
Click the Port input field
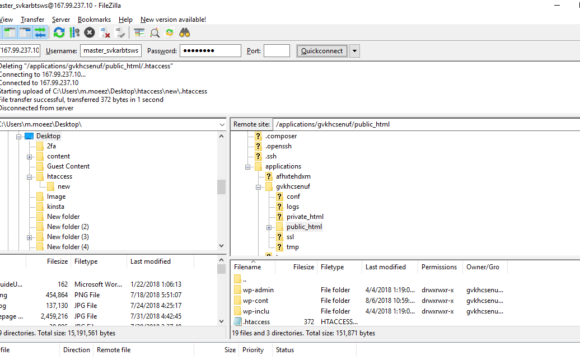point(276,50)
